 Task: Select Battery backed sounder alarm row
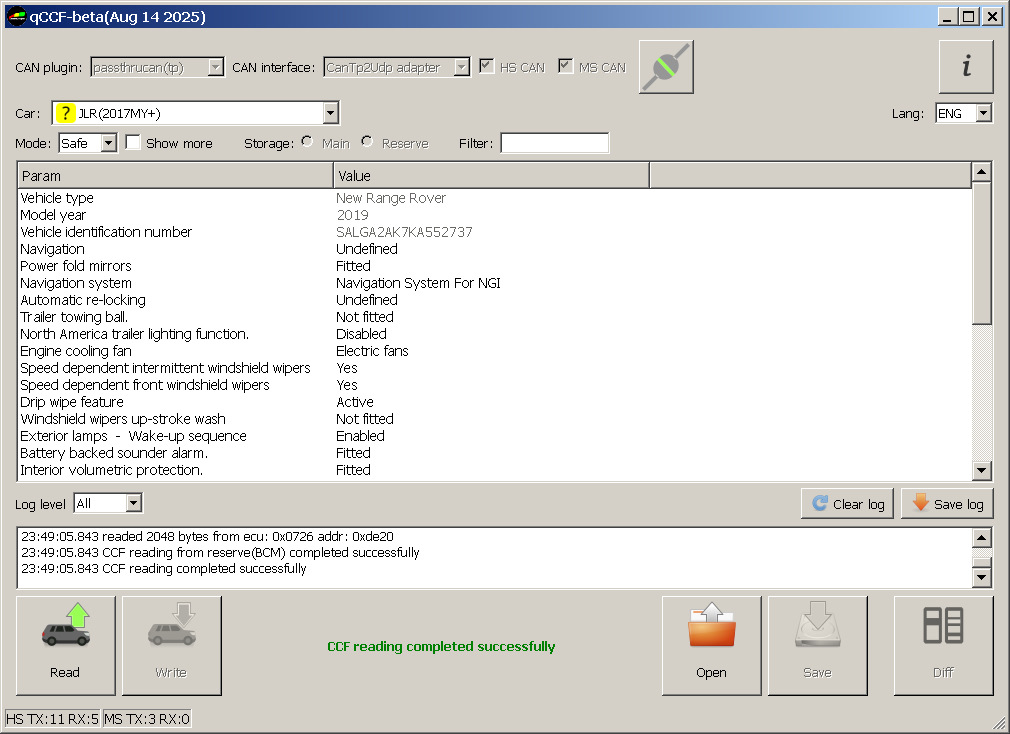[495, 453]
